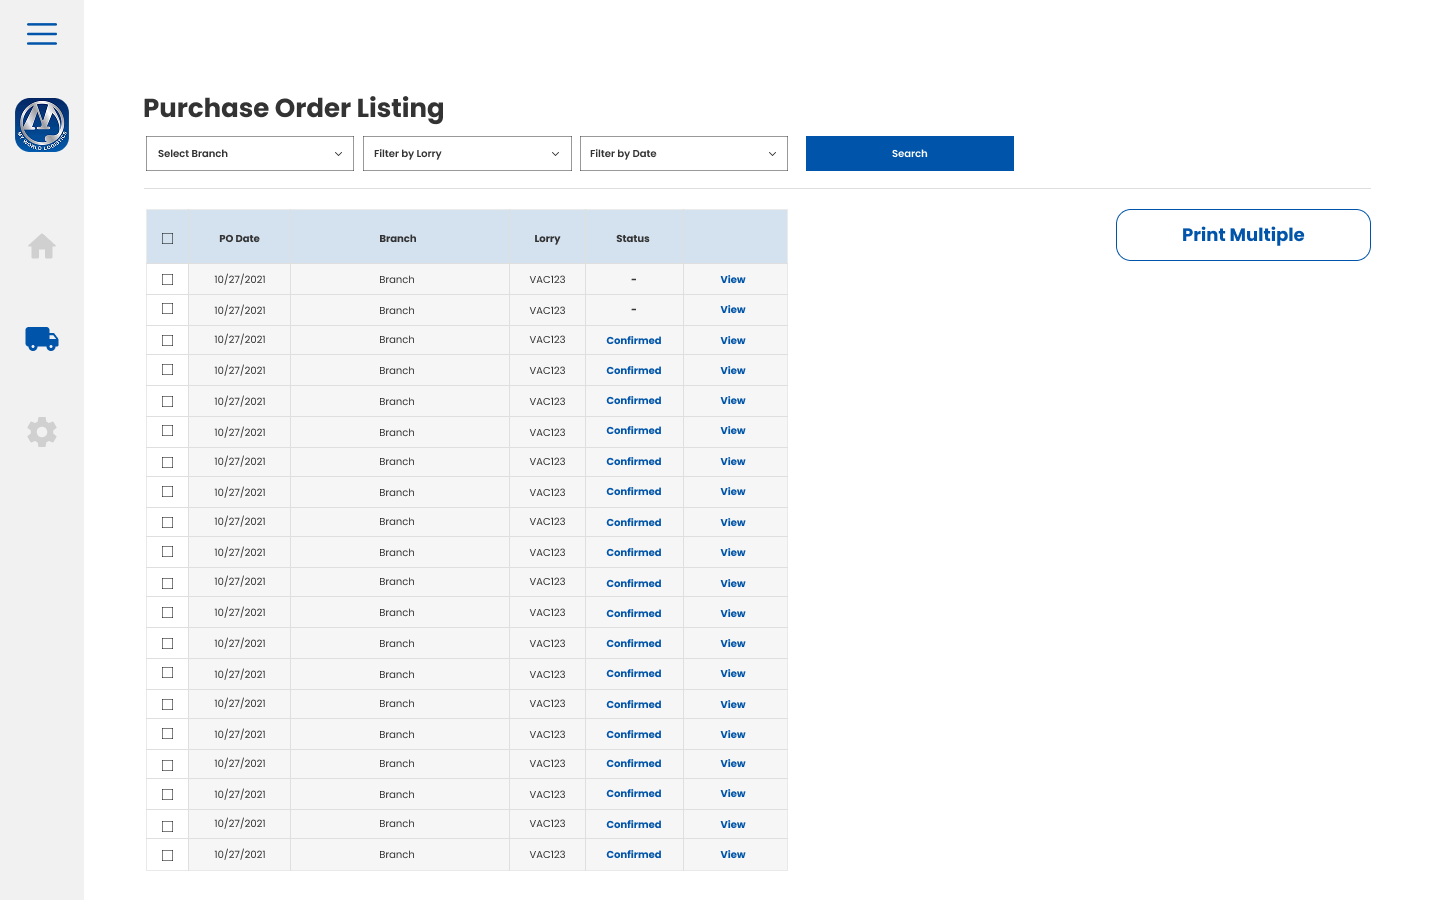This screenshot has height=900, width=1440.
Task: Expand the Select Branch dropdown
Action: 250,154
